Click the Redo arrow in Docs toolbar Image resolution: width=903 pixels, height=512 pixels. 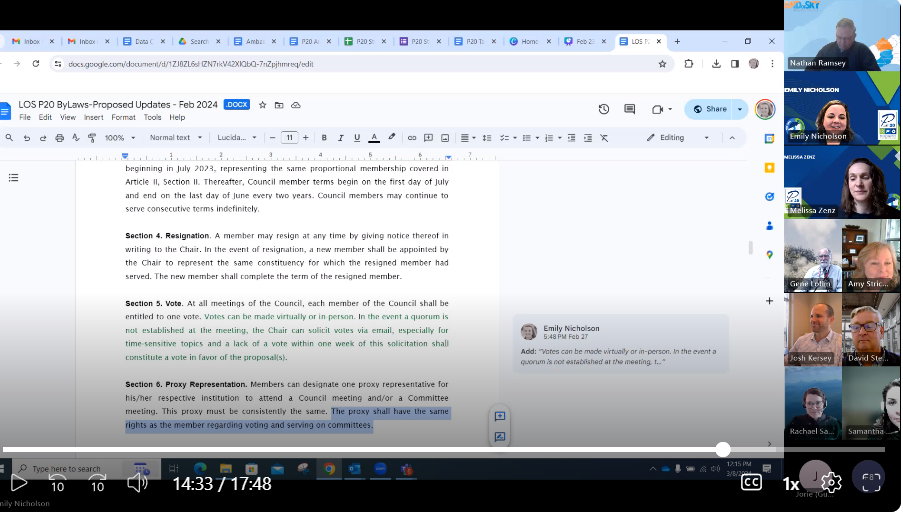(43, 138)
